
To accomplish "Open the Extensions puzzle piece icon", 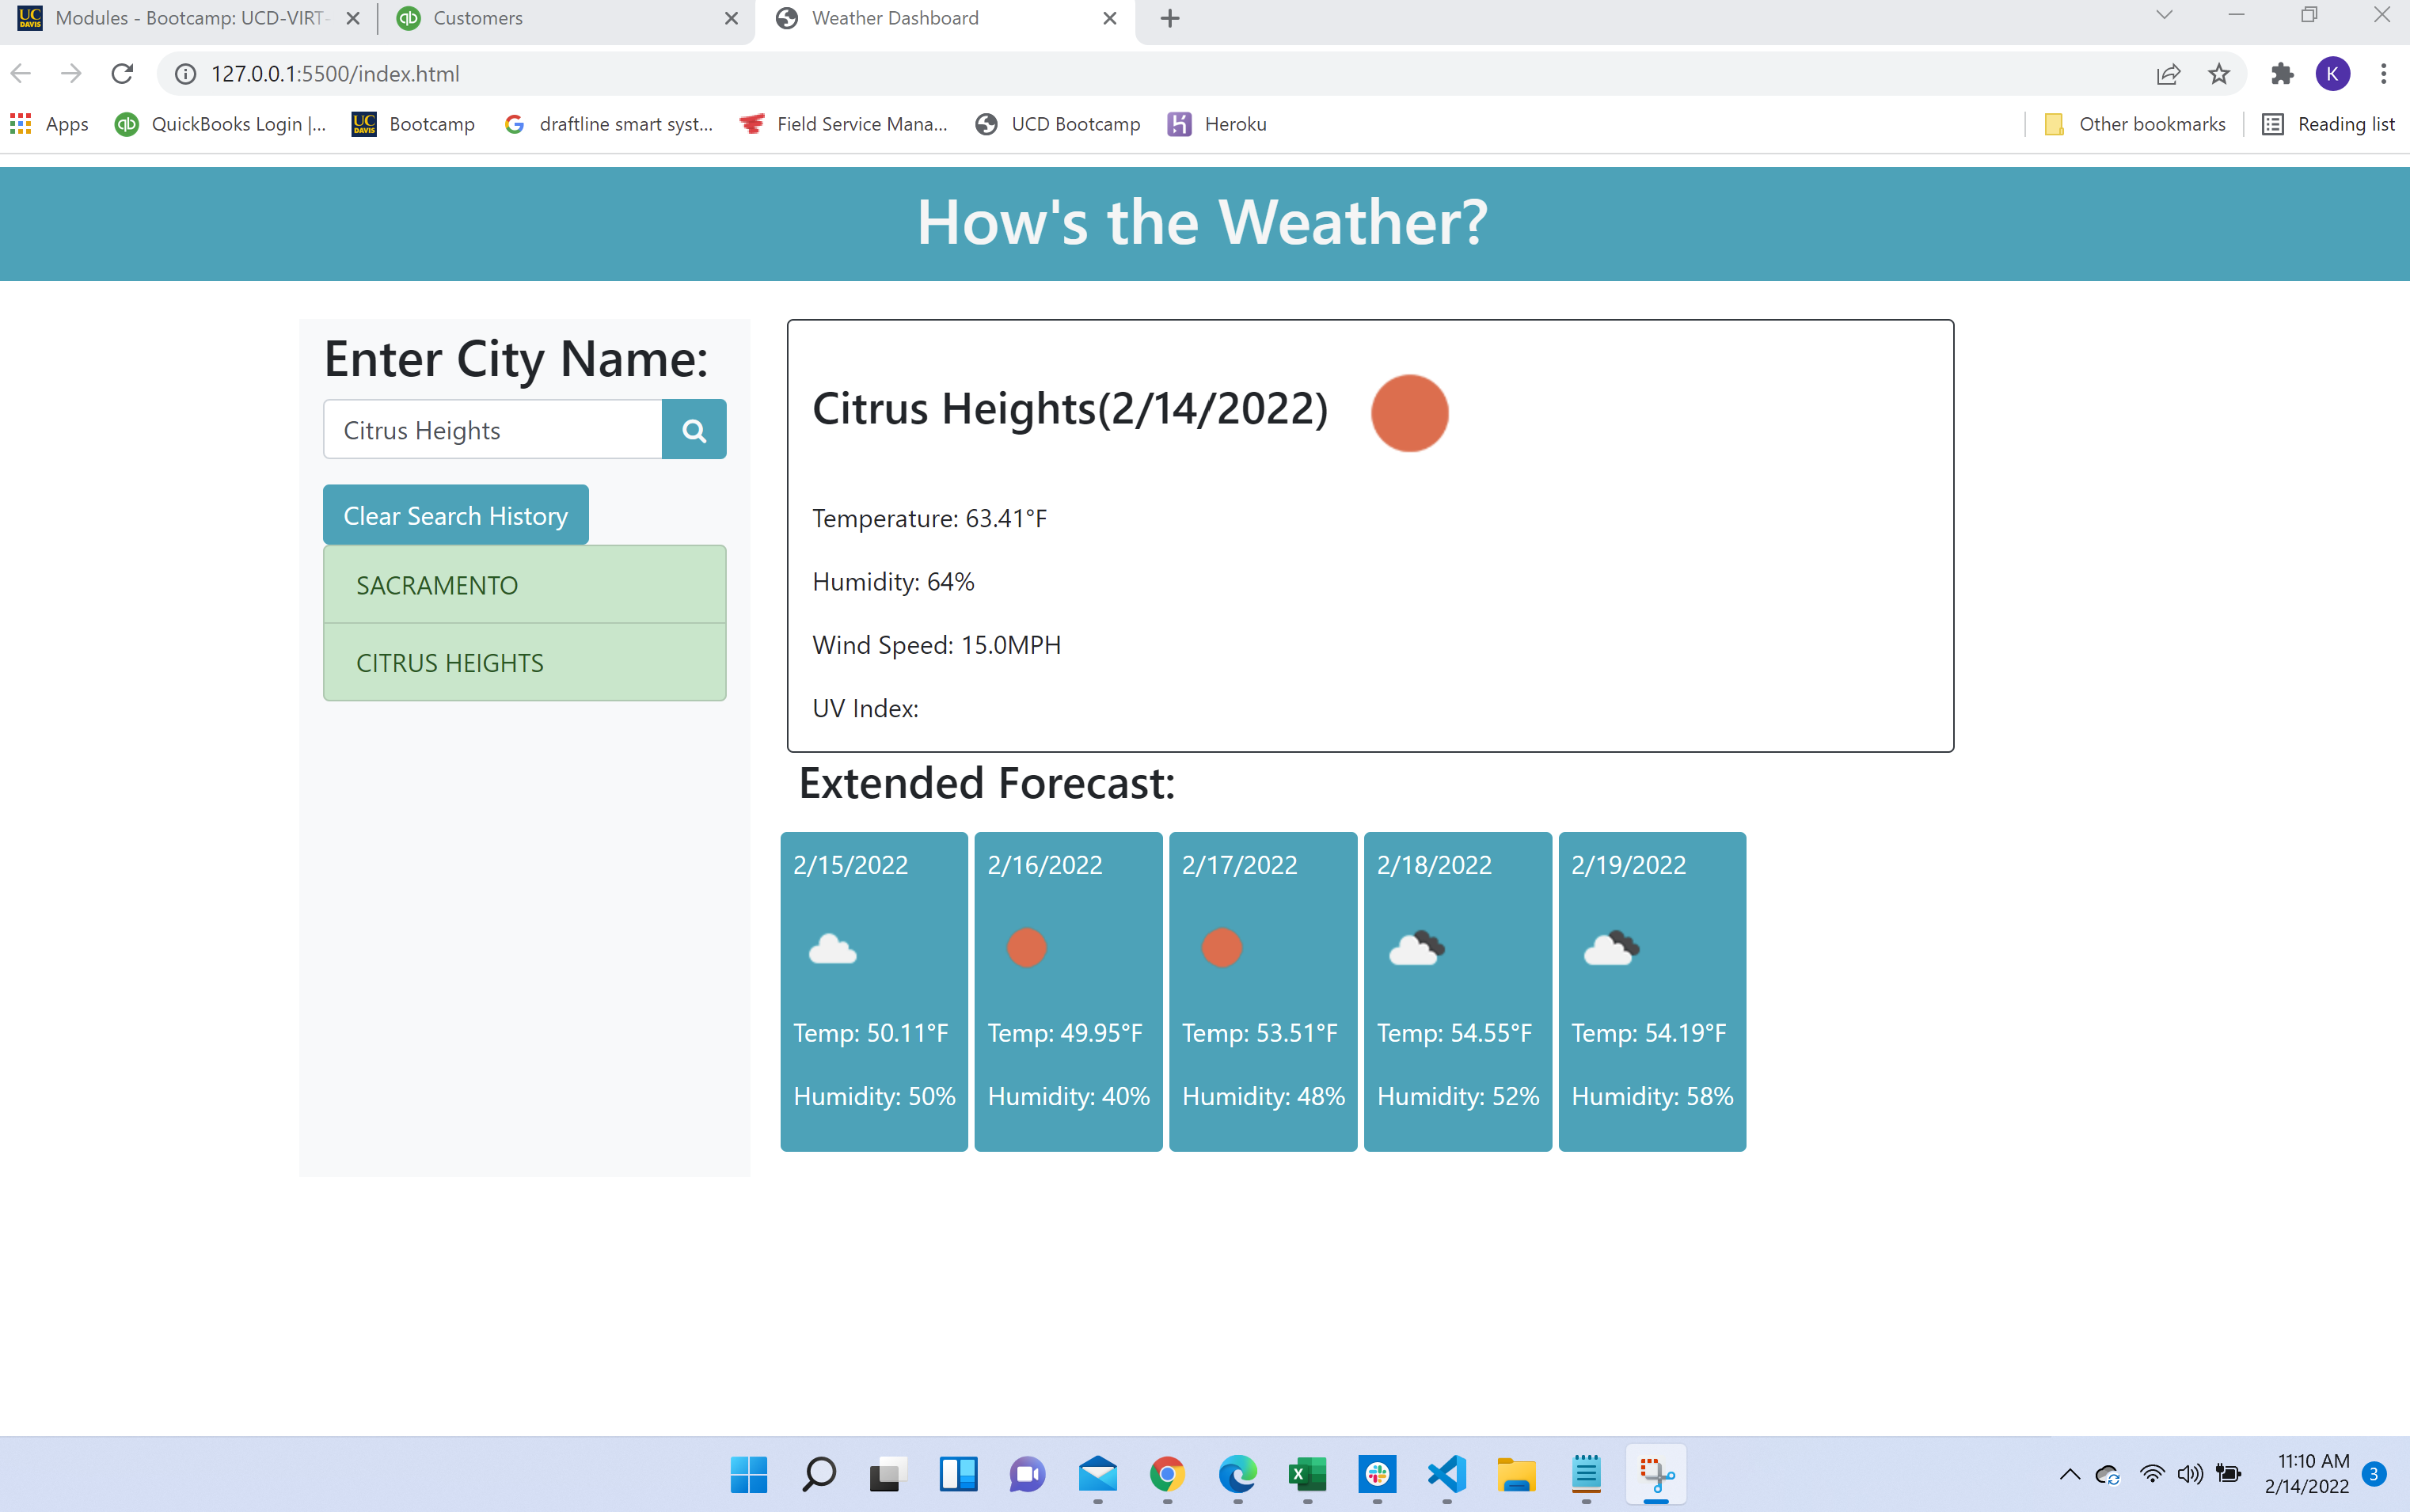I will 2282,74.
